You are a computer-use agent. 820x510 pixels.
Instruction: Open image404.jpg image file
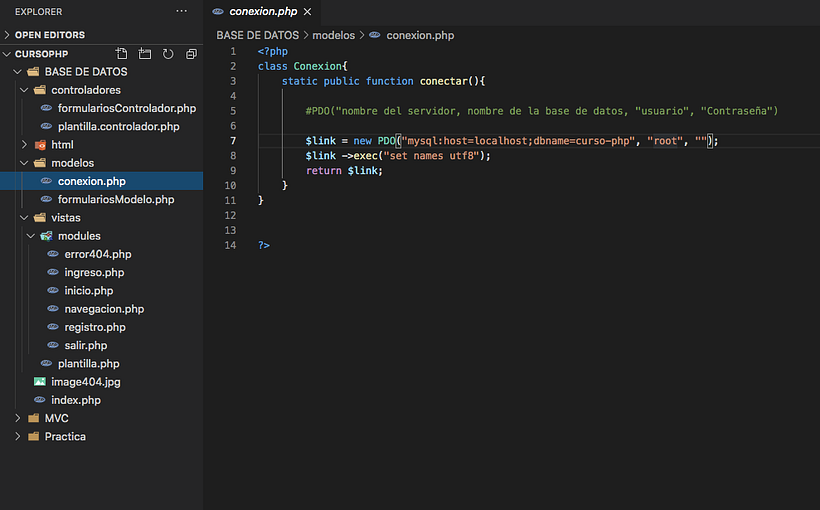[101, 382]
